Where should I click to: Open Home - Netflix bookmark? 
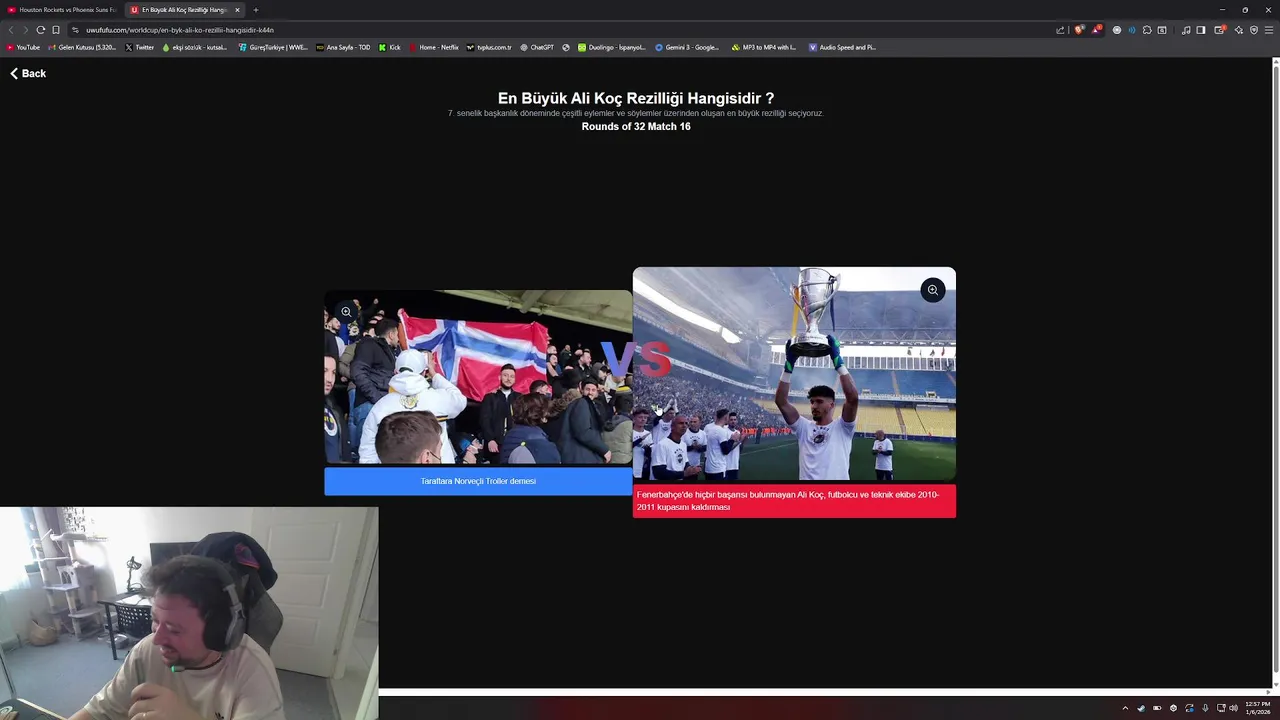[434, 47]
